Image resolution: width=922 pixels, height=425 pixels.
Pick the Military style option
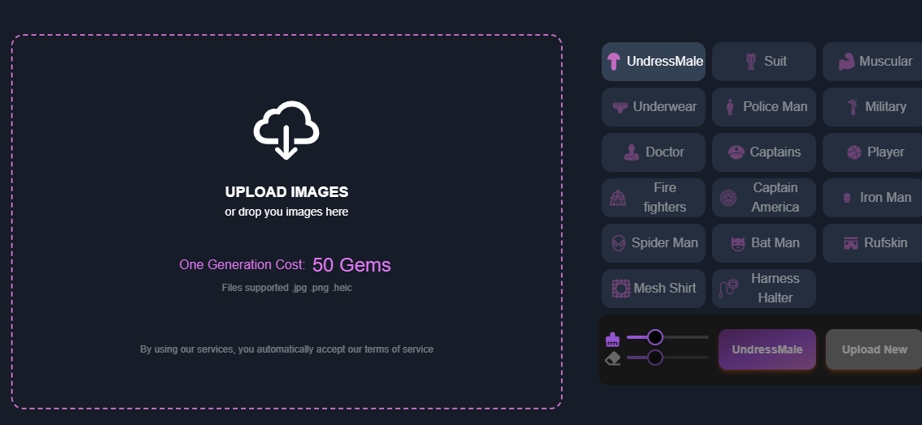coord(873,107)
